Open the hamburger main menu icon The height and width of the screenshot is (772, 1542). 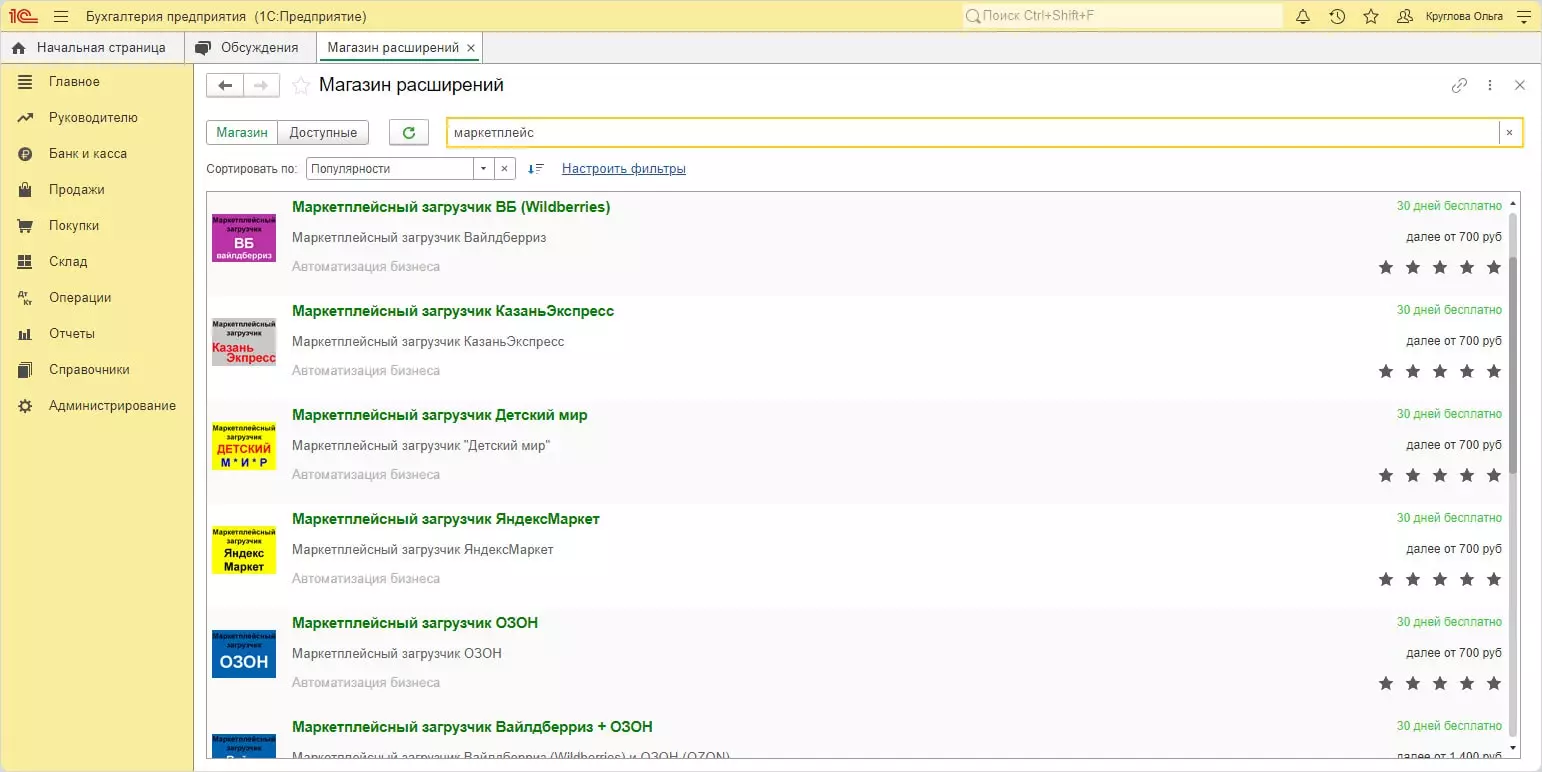coord(61,16)
